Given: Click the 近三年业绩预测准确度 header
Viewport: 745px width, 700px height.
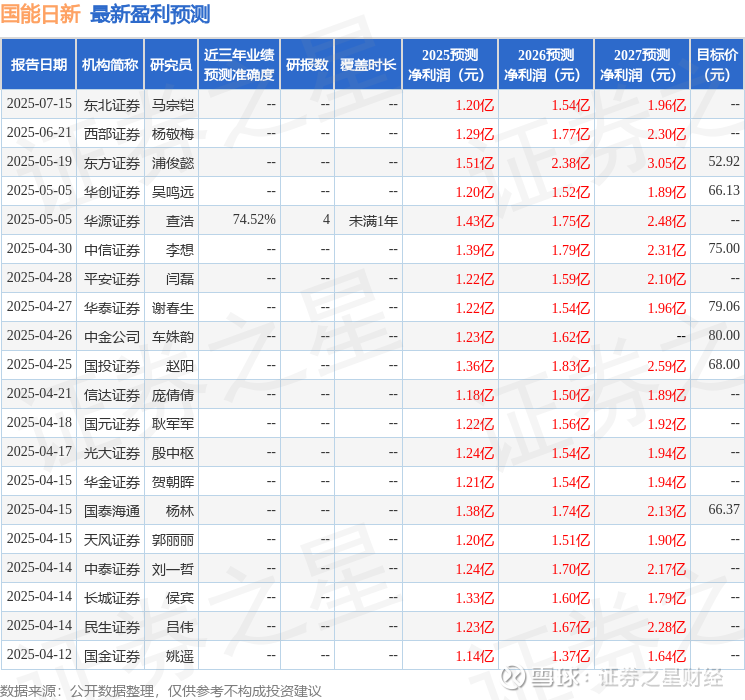Looking at the screenshot, I should pyautogui.click(x=239, y=65).
